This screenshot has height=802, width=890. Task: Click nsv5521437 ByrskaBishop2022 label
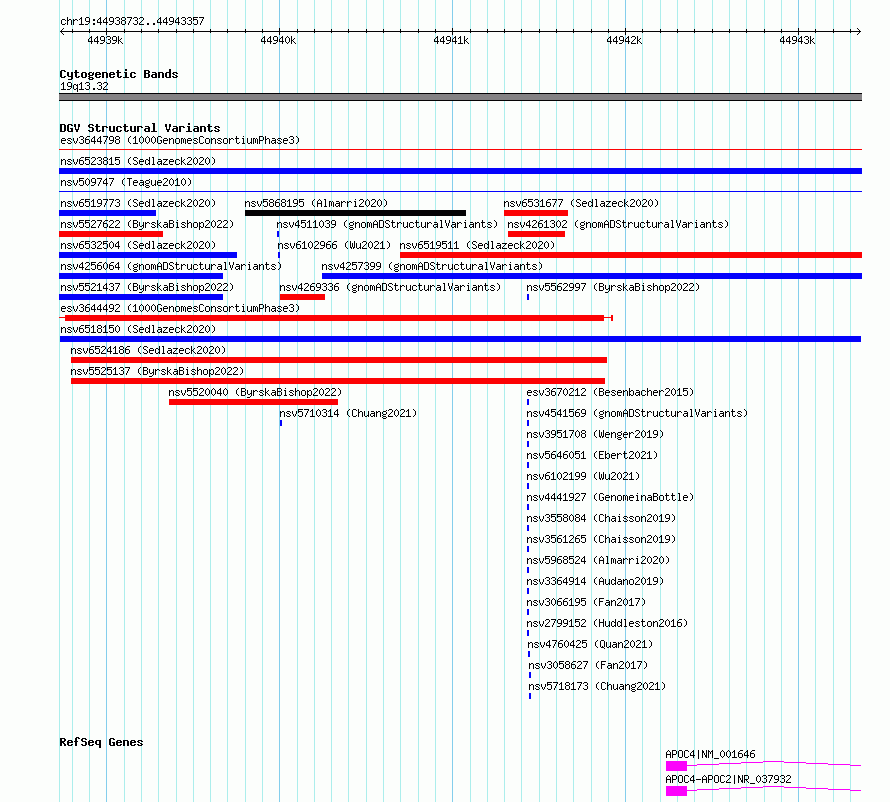(x=147, y=287)
